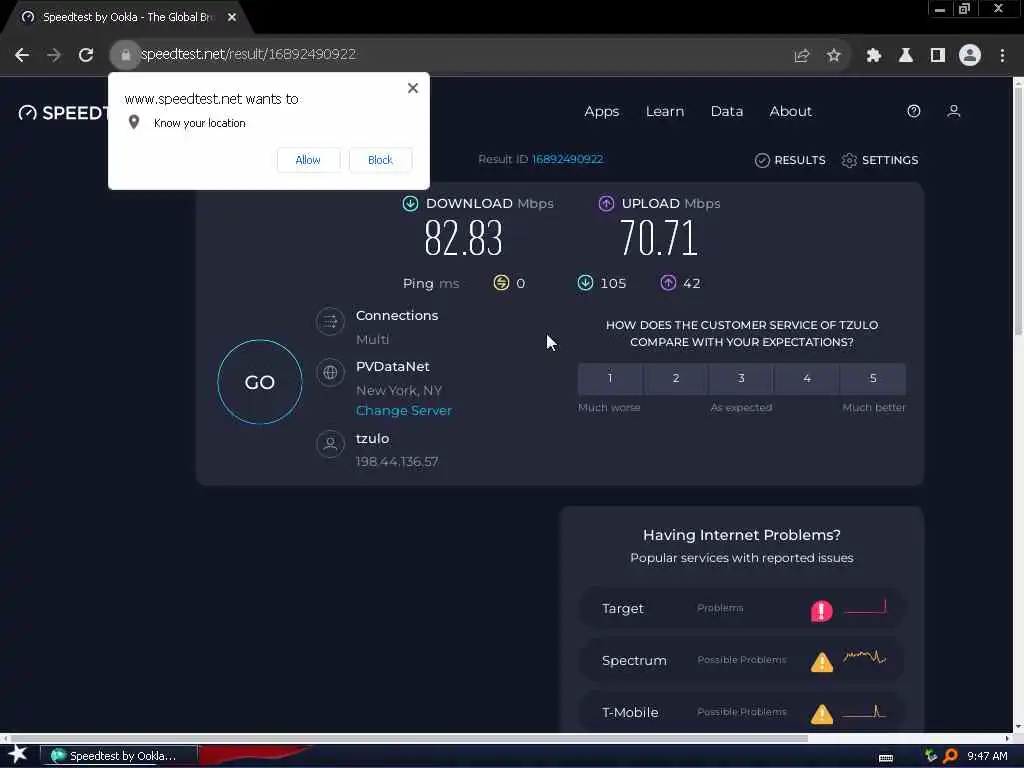Screen dimensions: 1024x768
Task: Open the Spectrum possible problems row
Action: [x=742, y=661]
